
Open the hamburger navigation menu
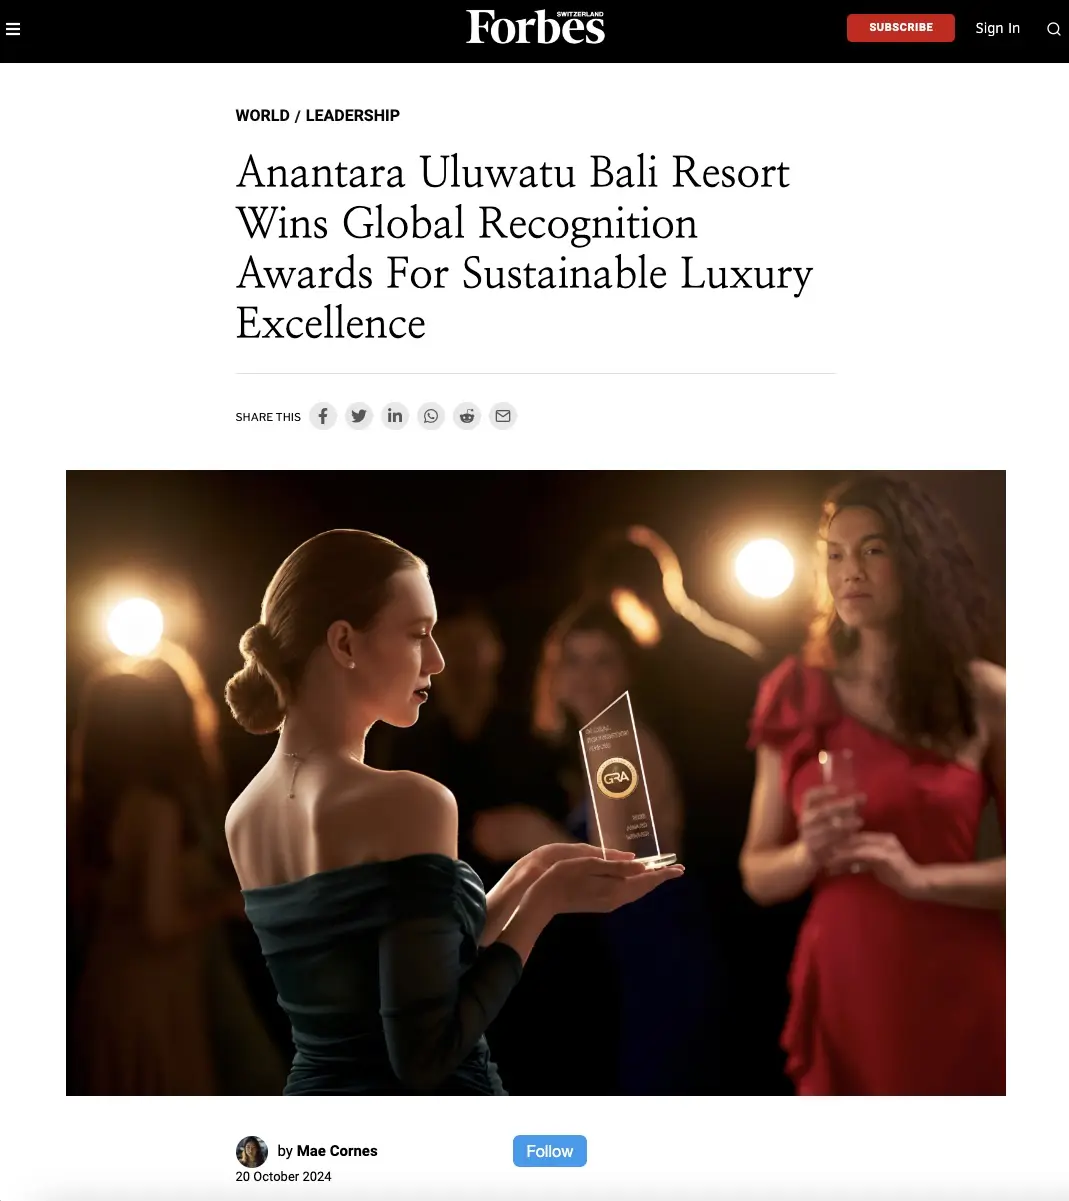[13, 29]
